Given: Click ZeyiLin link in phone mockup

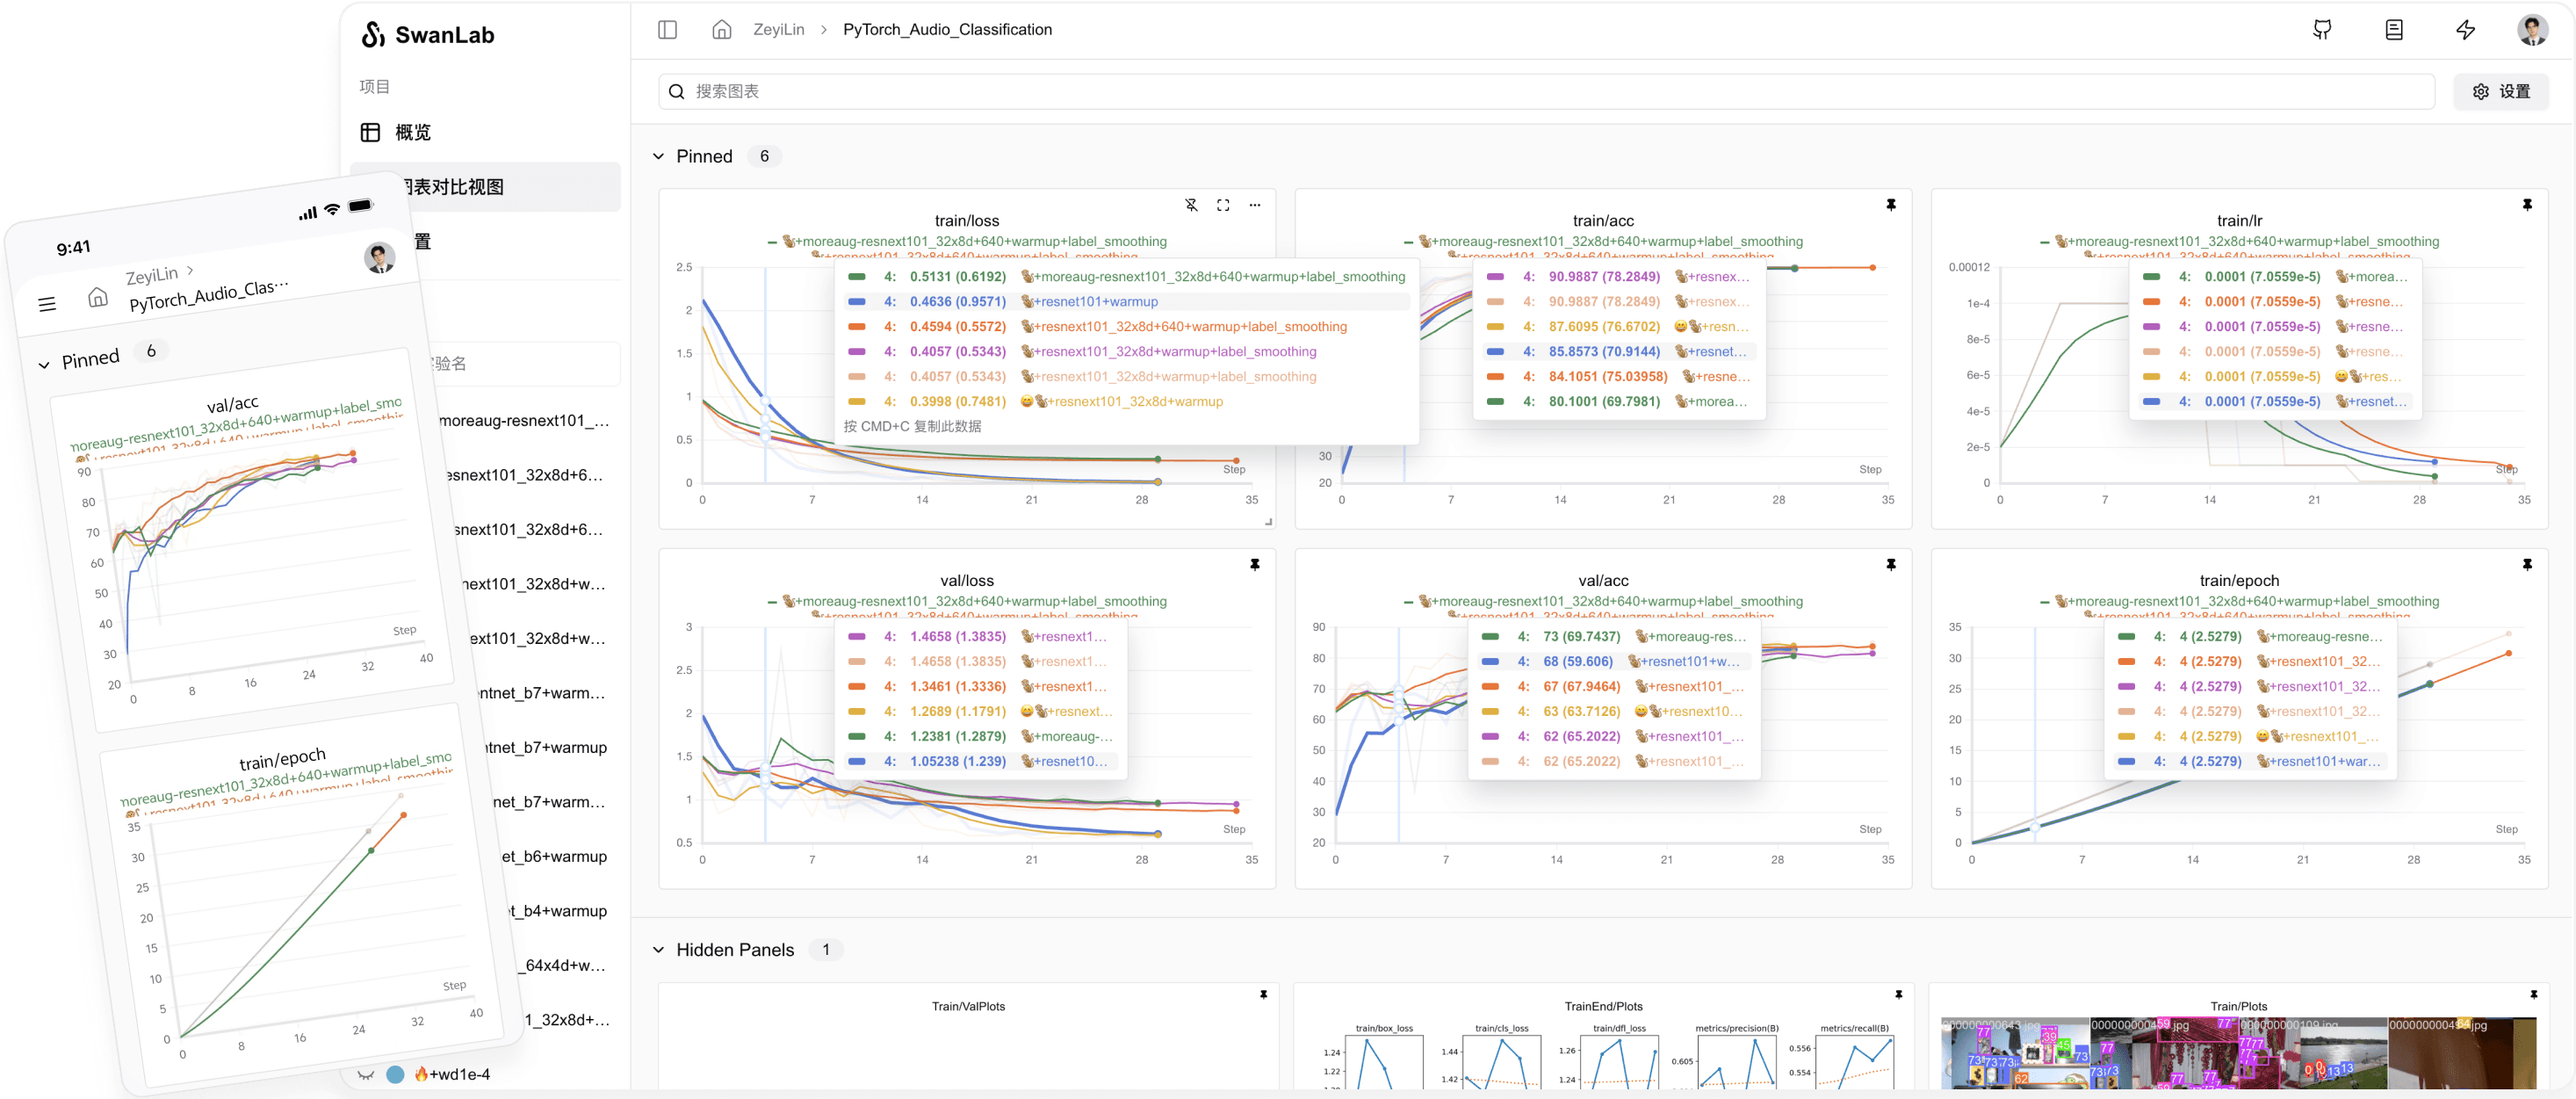Looking at the screenshot, I should point(152,275).
